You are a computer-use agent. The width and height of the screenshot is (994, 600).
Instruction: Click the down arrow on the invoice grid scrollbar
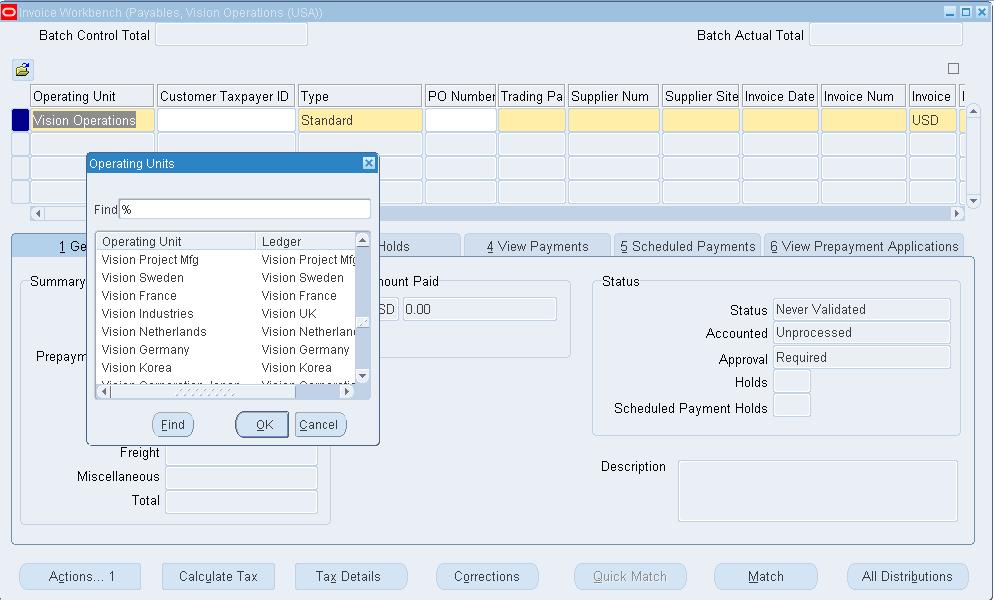point(971,199)
